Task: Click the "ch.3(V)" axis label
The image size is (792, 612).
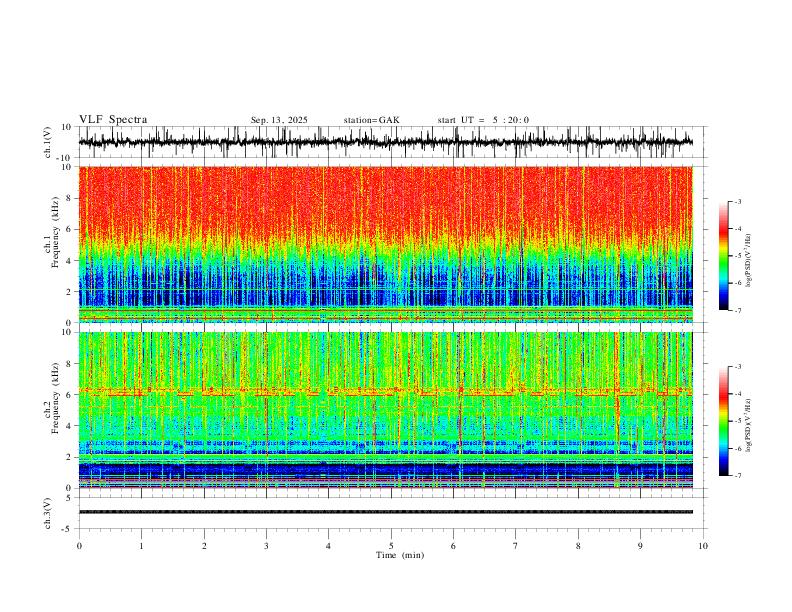Action: 48,514
